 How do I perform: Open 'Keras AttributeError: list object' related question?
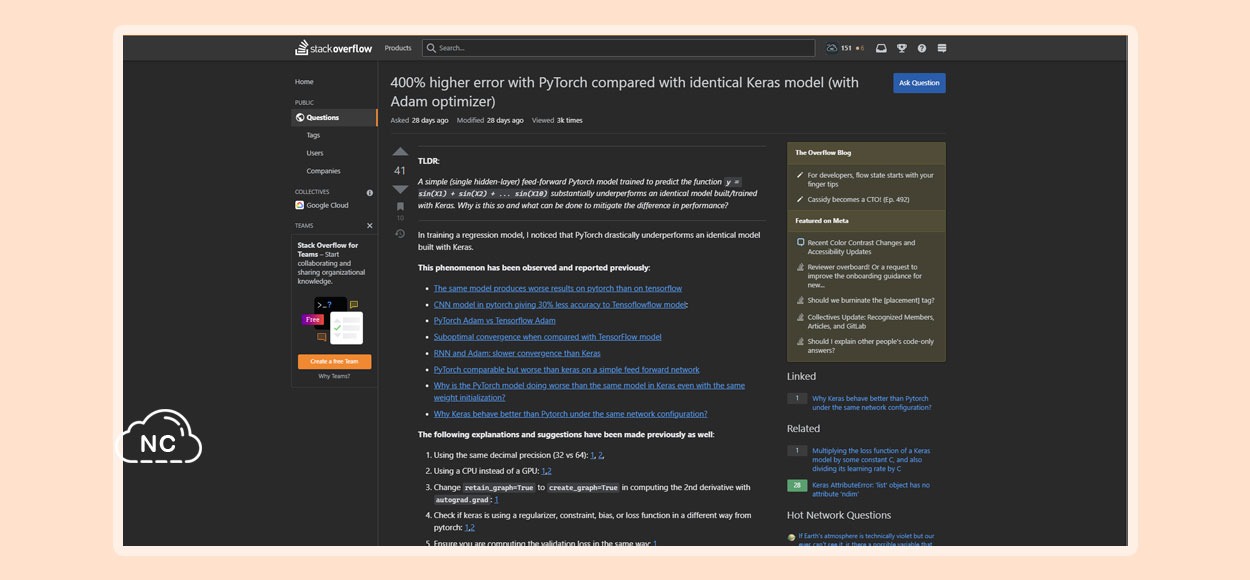tap(871, 489)
